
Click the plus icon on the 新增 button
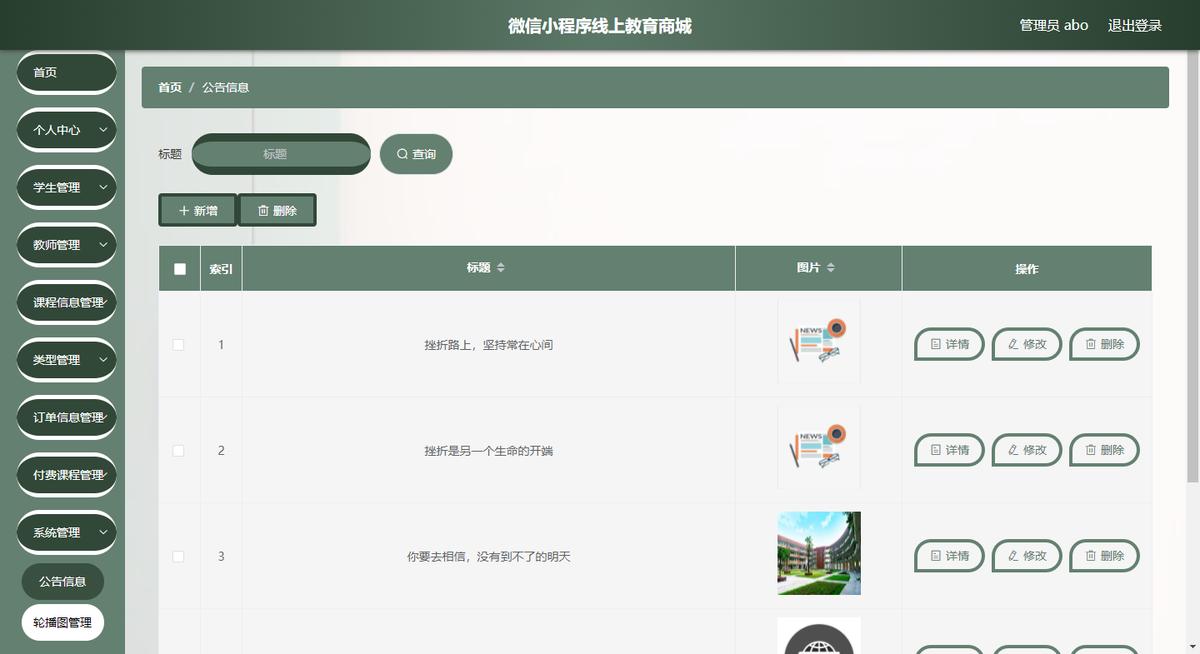pos(184,211)
